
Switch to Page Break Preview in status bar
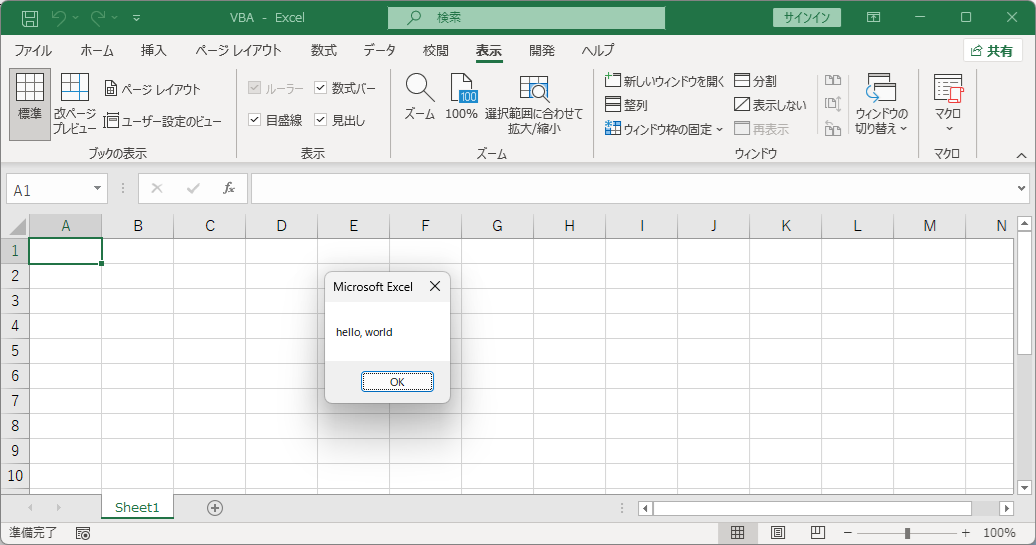817,532
